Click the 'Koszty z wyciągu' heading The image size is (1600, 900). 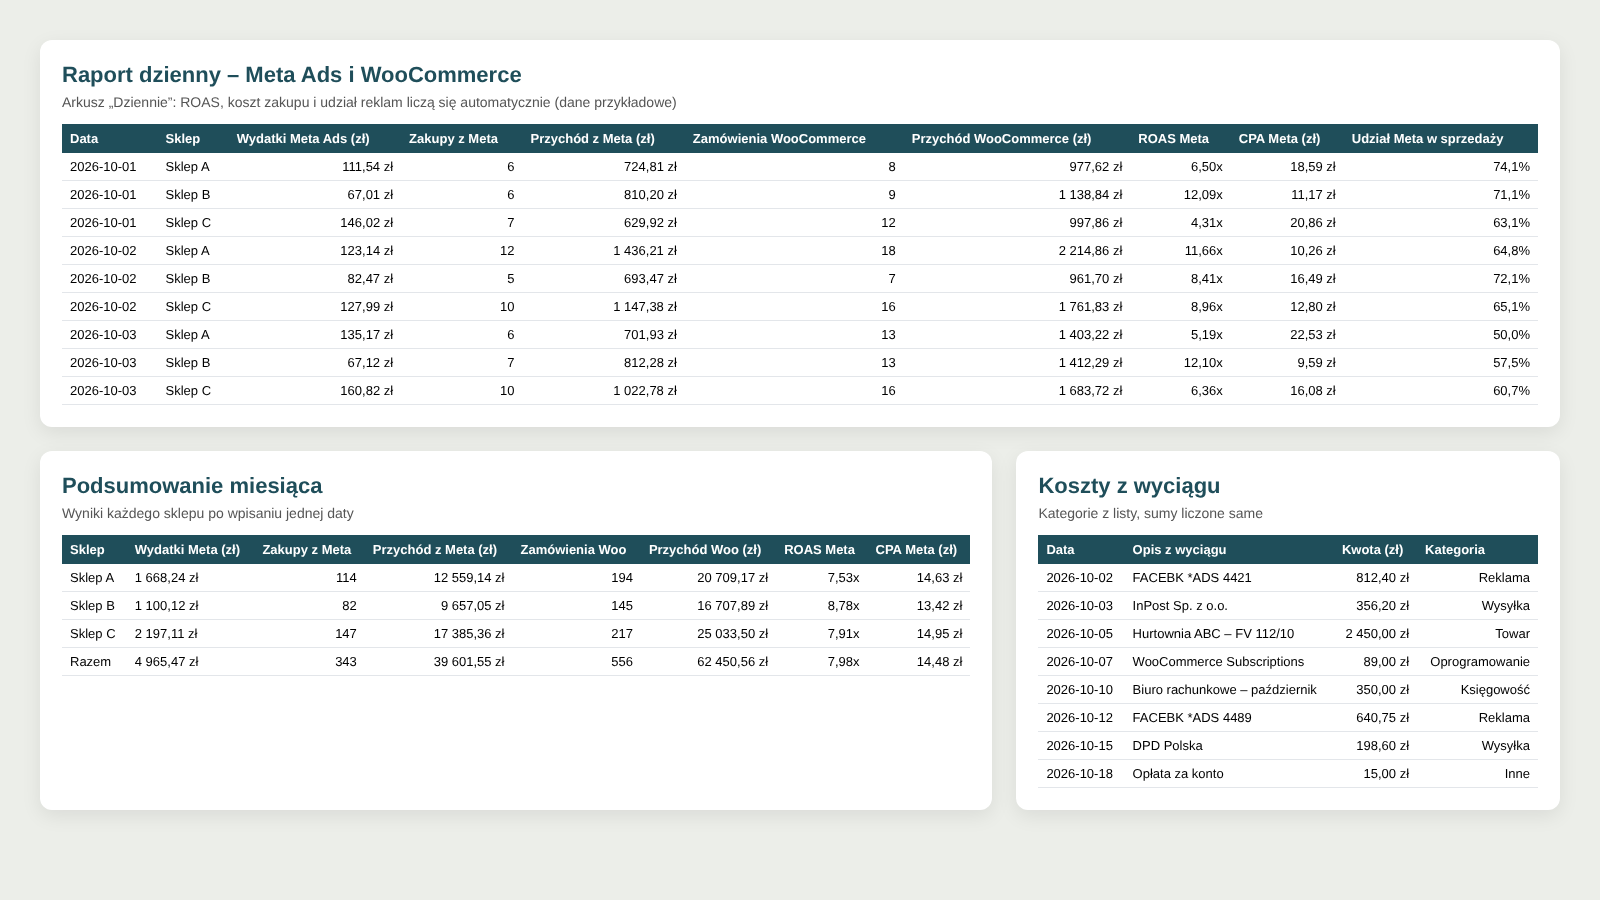[x=1129, y=486]
